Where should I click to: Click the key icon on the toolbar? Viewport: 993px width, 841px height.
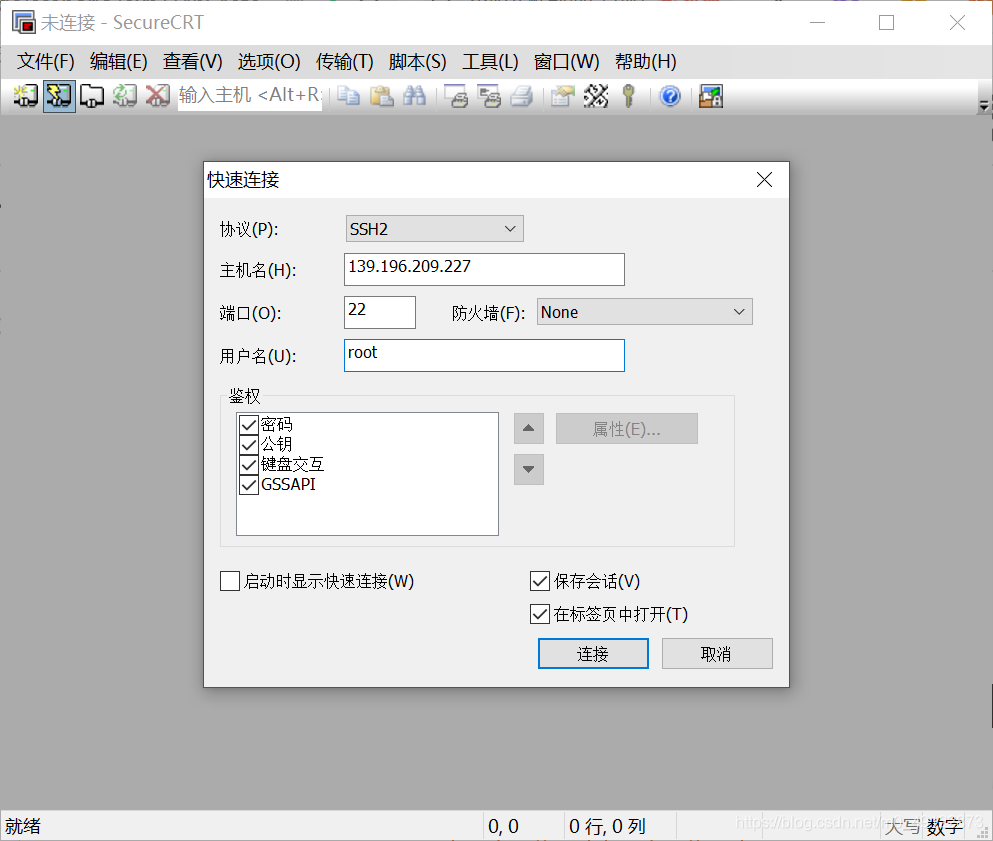click(628, 96)
